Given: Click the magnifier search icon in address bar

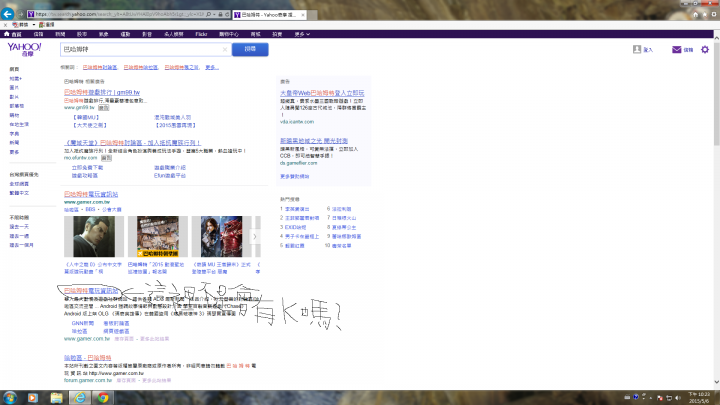Looking at the screenshot, I should (x=208, y=14).
